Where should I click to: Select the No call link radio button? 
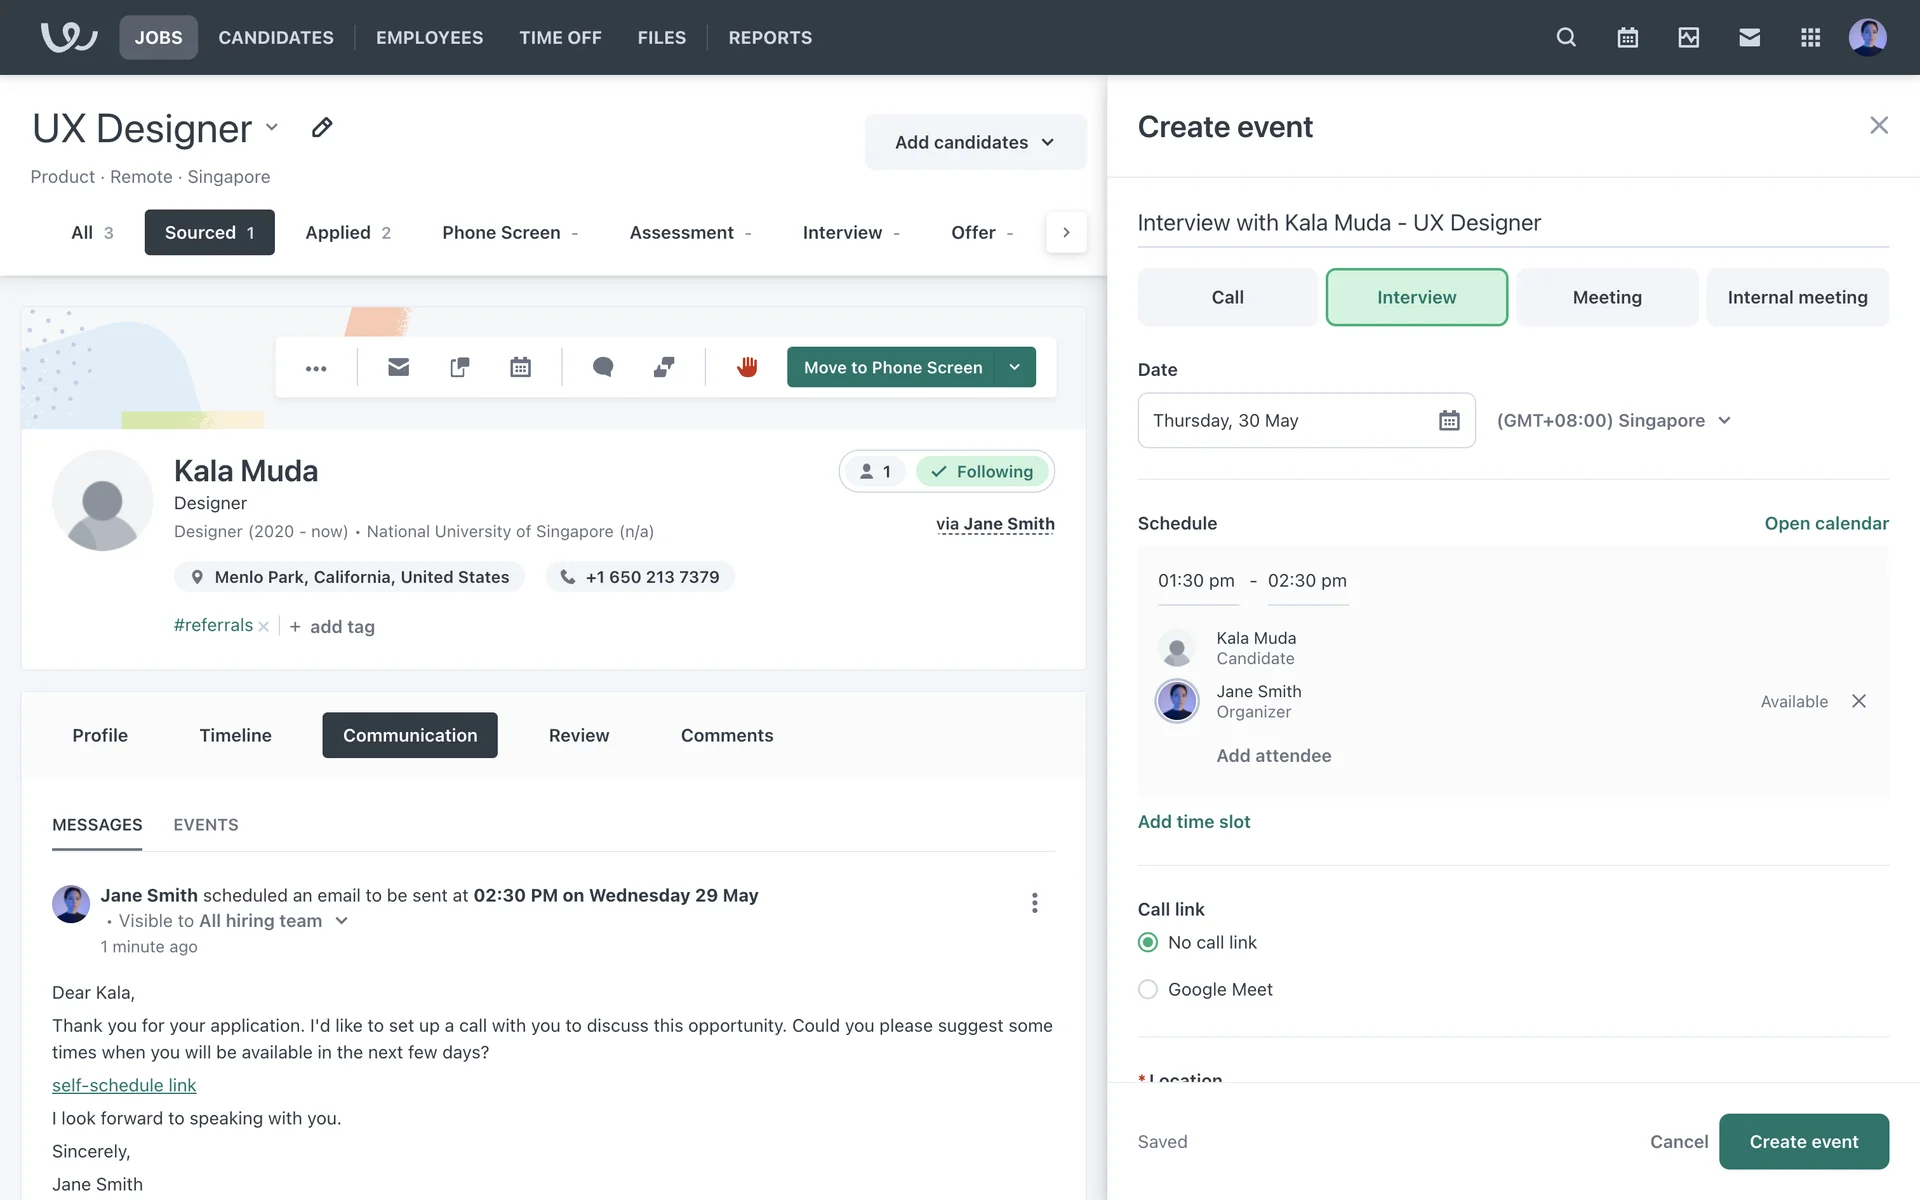point(1148,942)
